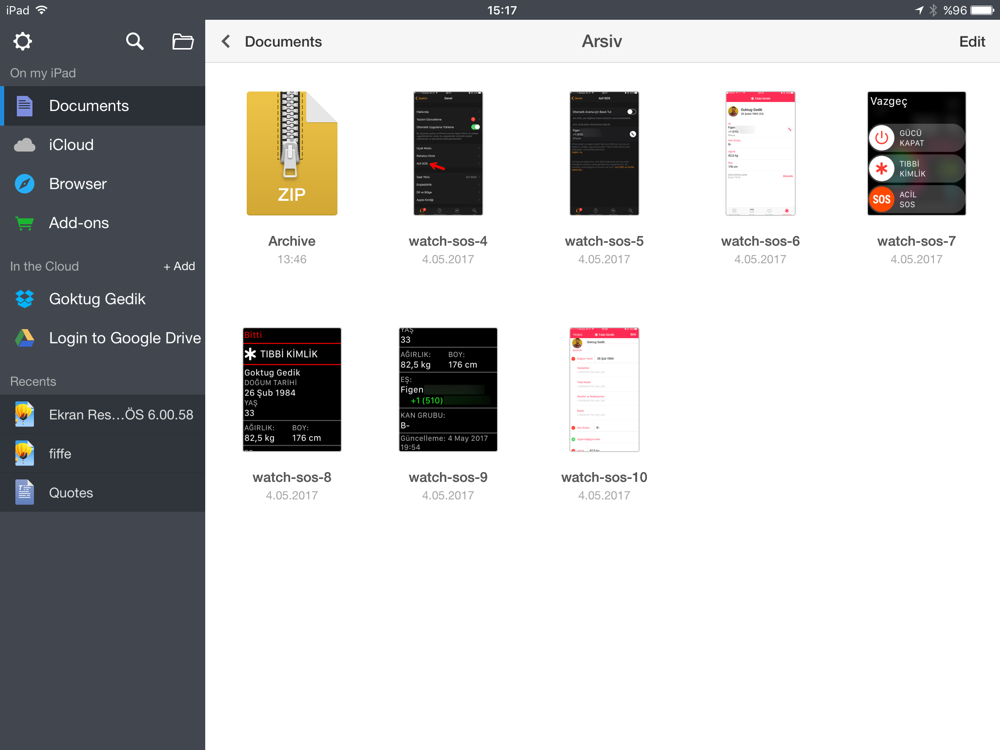Tap + Add in the cloud section
Screen dimensions: 1000x750
(179, 267)
